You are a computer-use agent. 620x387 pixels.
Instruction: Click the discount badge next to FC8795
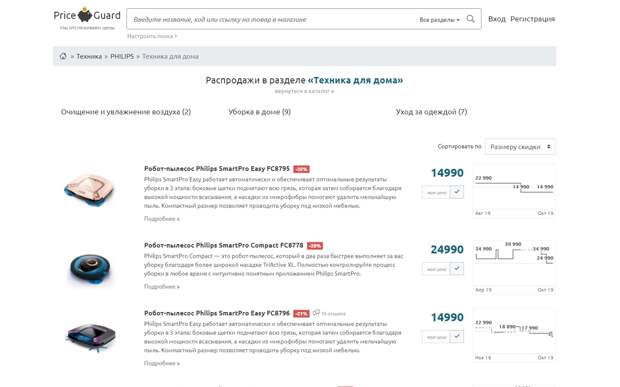tap(301, 169)
